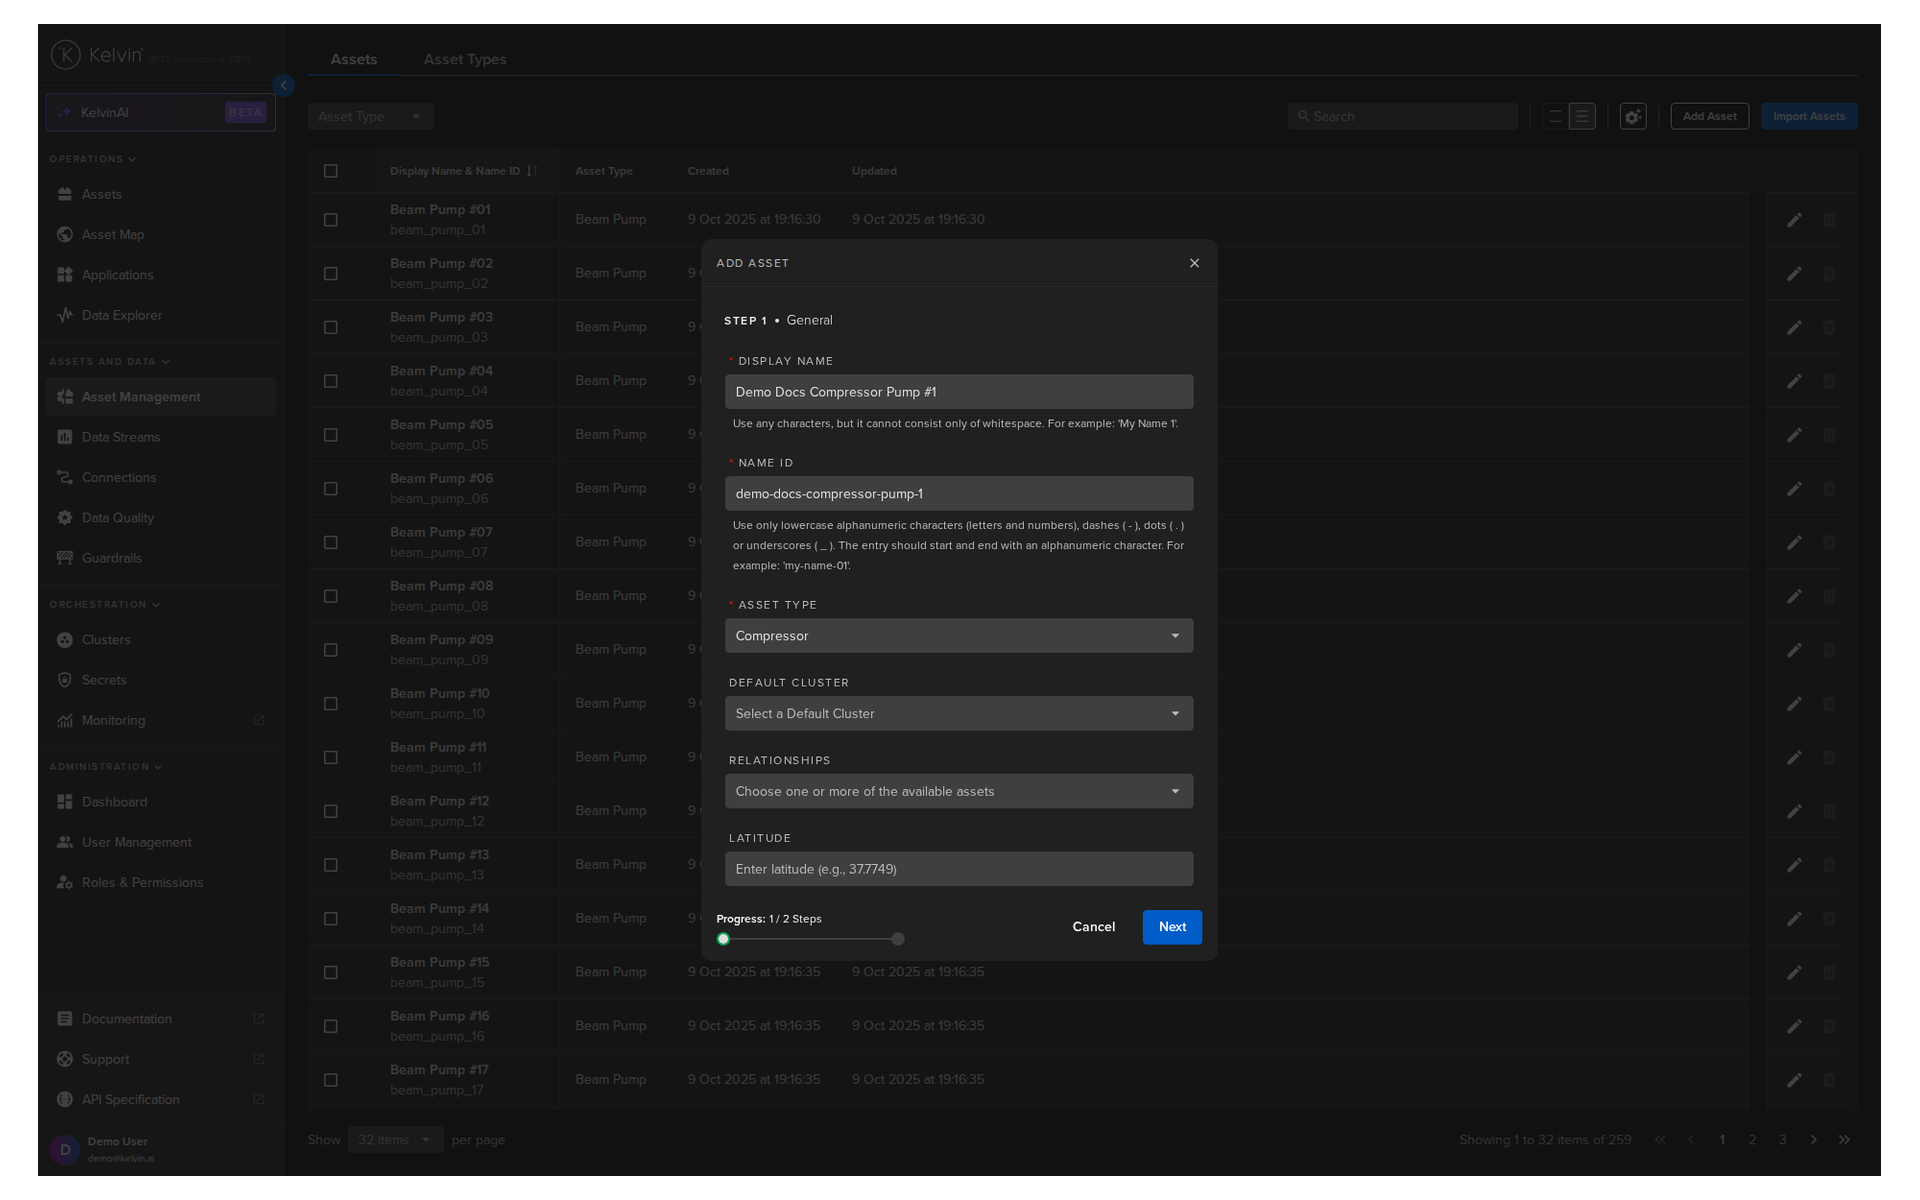Open the Clusters page icon
Viewport: 1920px width, 1200px height.
point(65,640)
